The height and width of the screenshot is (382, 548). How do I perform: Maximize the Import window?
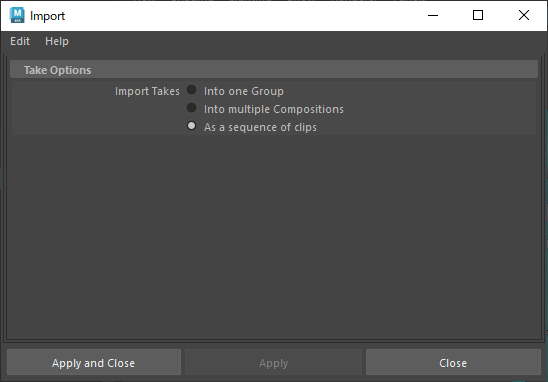pyautogui.click(x=478, y=15)
